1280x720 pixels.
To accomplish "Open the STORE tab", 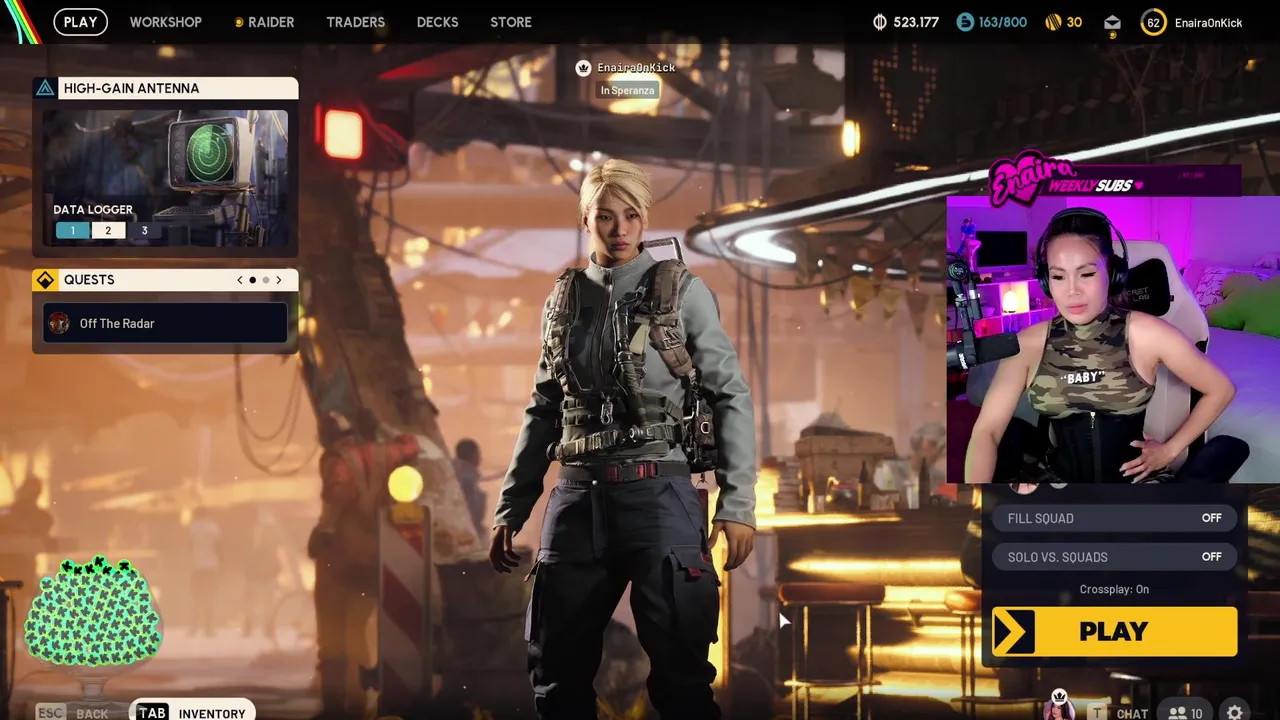I will (x=511, y=22).
